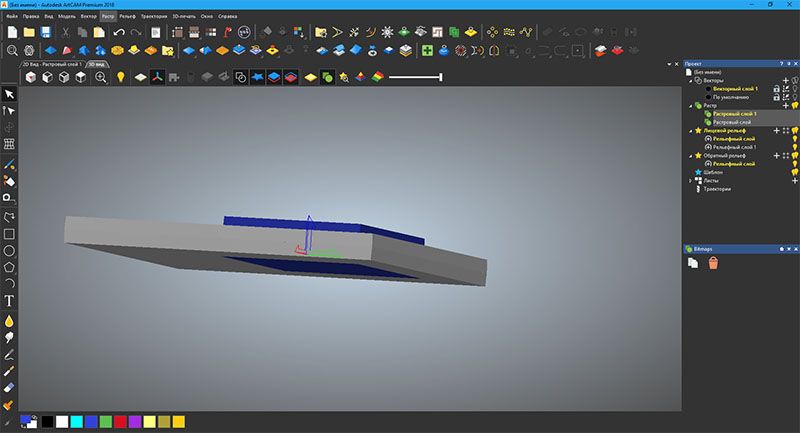Toggle lock on По умолчанию layer

click(x=777, y=97)
